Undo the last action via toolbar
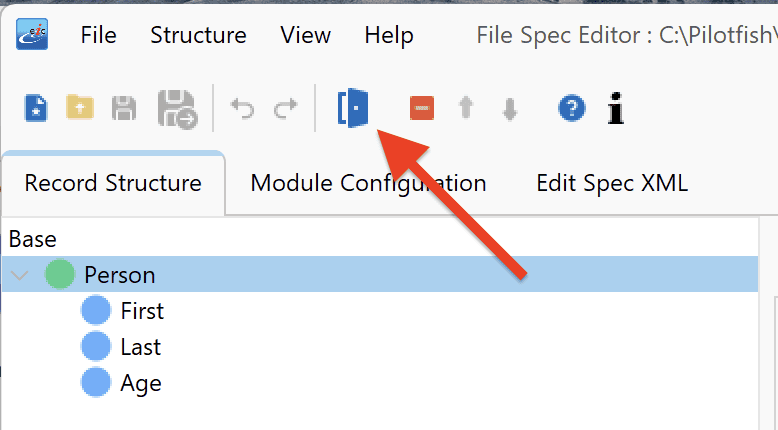The width and height of the screenshot is (778, 430). tap(243, 108)
